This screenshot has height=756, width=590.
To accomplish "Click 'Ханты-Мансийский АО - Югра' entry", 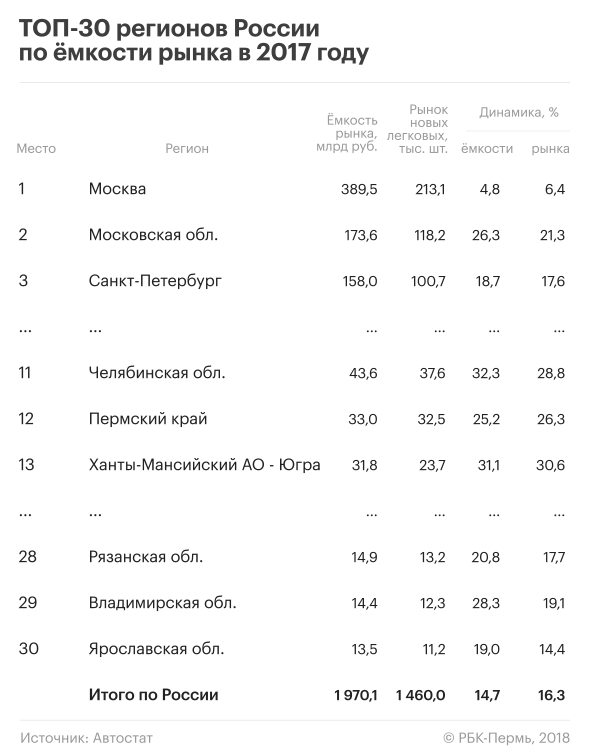I will coord(204,465).
